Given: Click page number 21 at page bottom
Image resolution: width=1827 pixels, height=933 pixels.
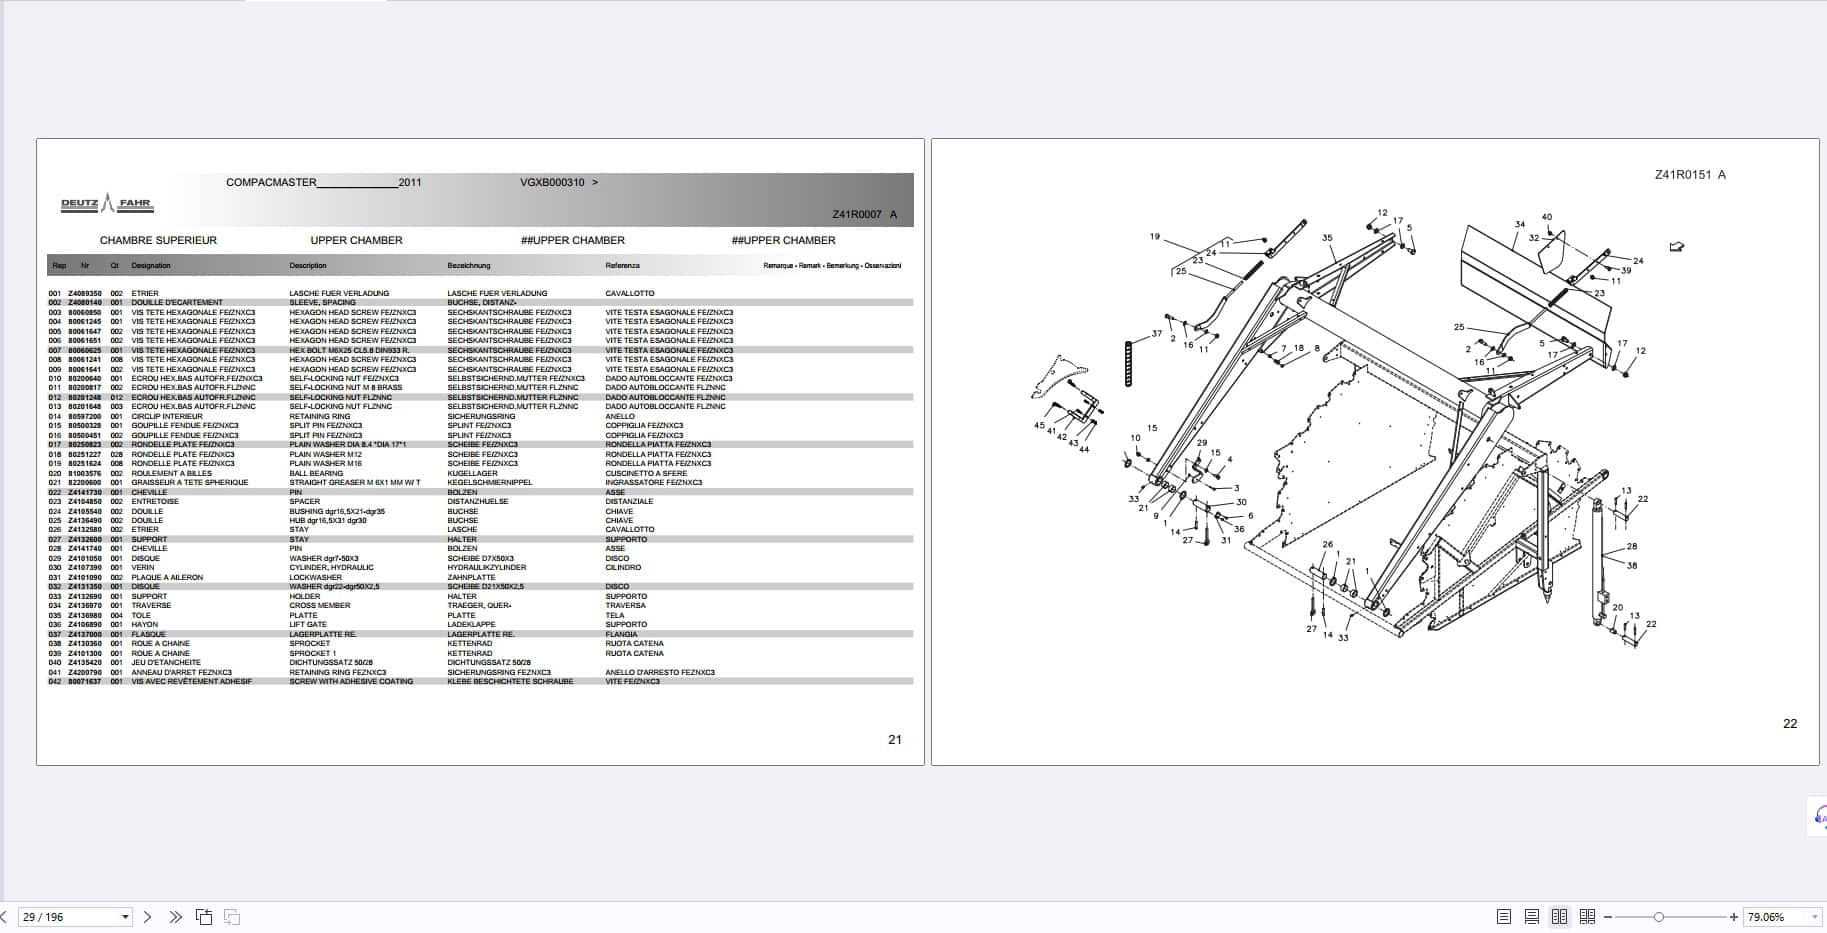Looking at the screenshot, I should point(895,740).
